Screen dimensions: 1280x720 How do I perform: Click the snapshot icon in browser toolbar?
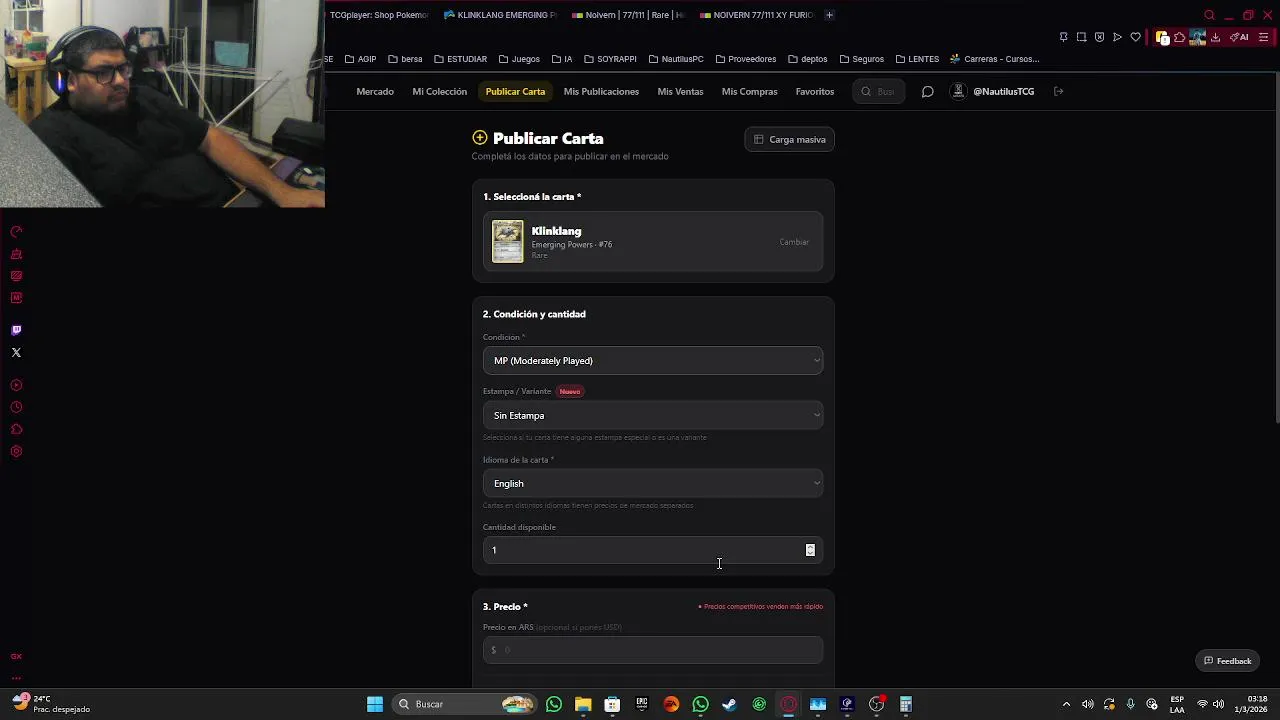click(1081, 37)
